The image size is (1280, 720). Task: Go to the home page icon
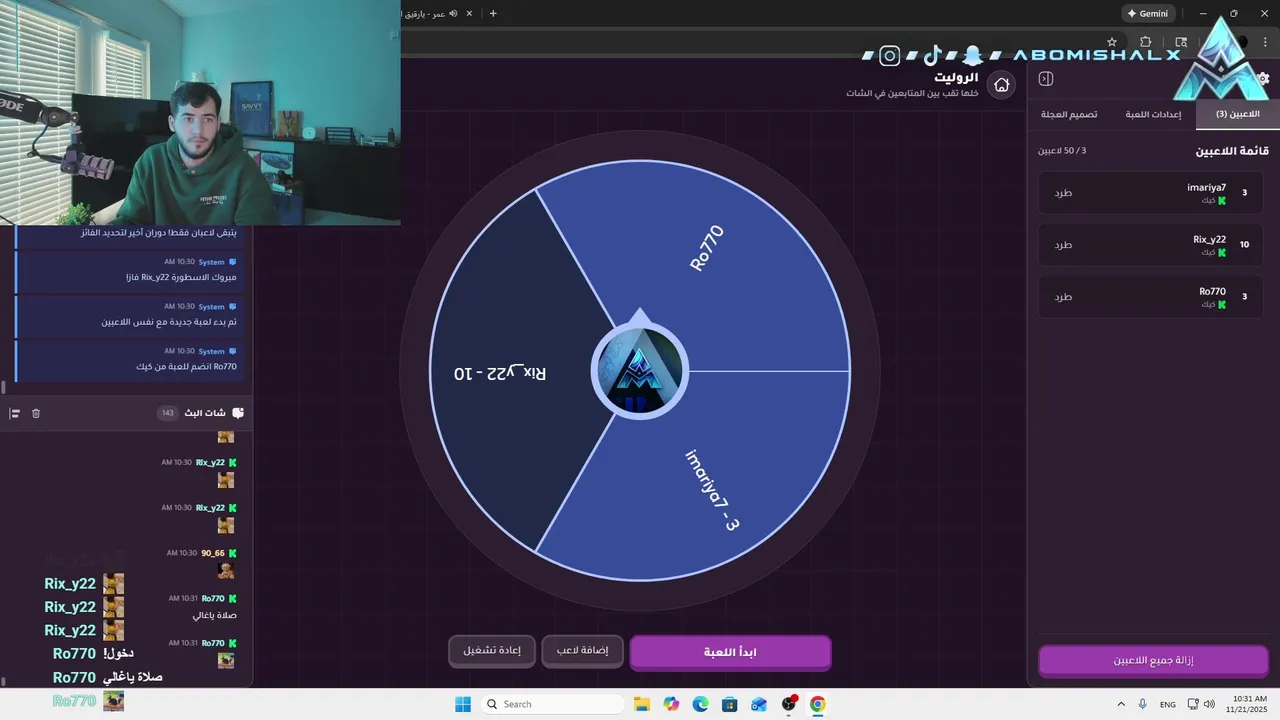(x=1001, y=85)
